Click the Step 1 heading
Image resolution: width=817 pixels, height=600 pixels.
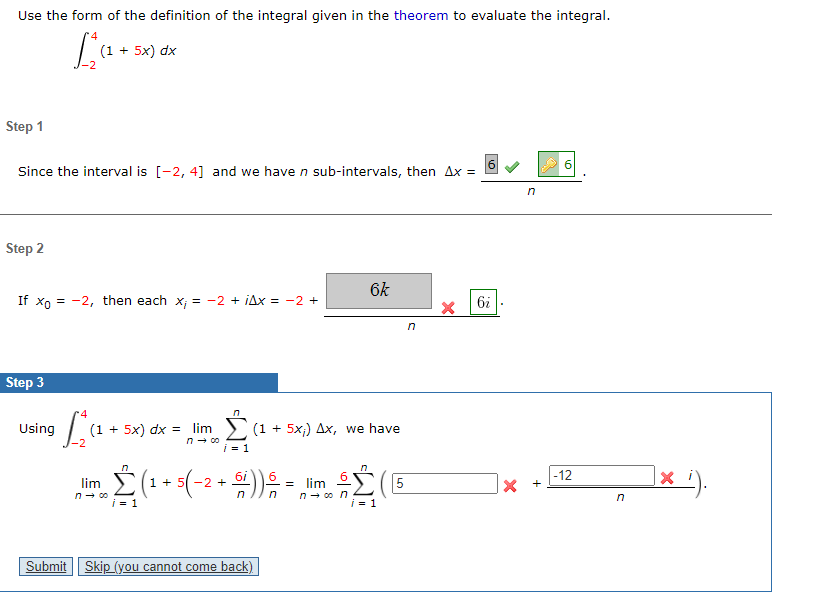pyautogui.click(x=22, y=126)
